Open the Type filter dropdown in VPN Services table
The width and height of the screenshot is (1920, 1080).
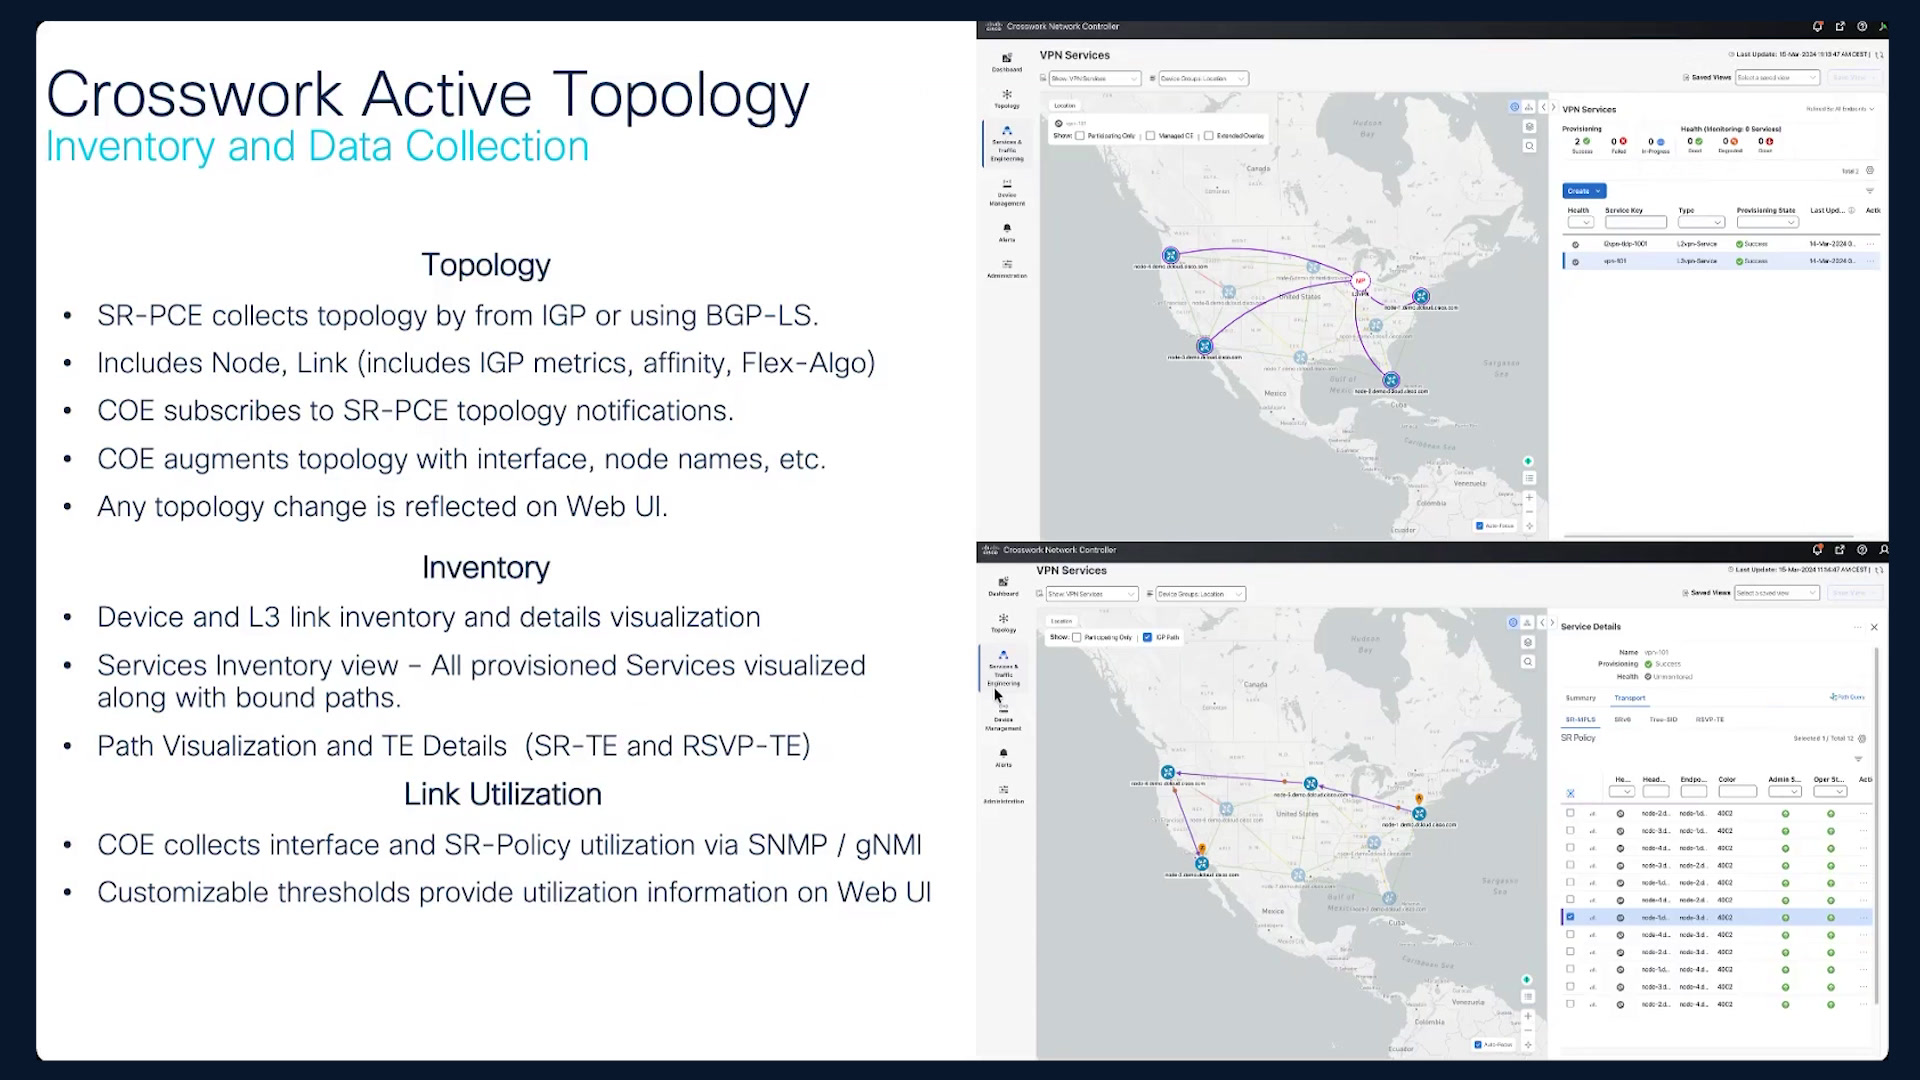(1702, 222)
